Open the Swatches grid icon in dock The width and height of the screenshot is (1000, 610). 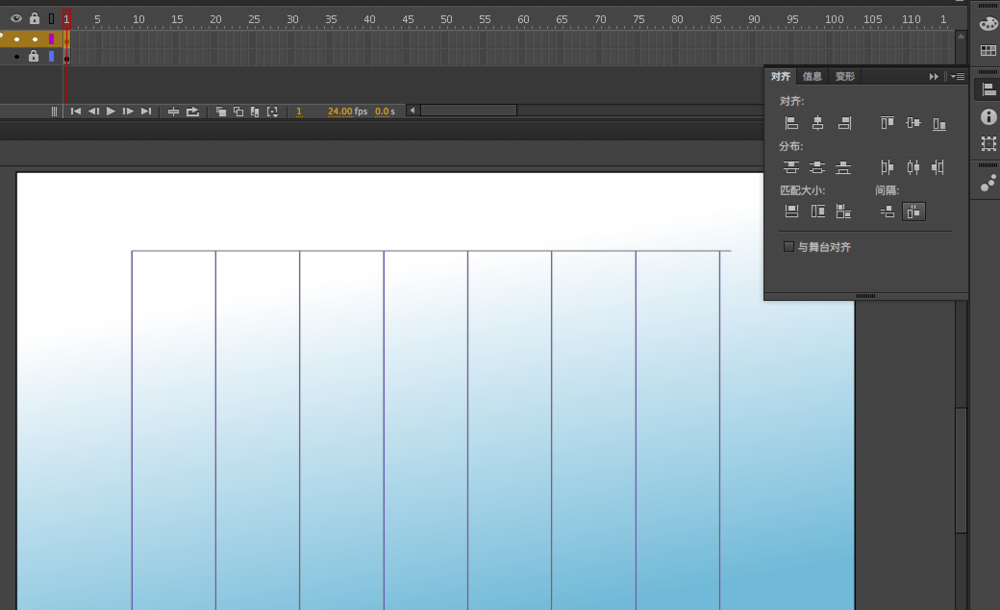tap(988, 50)
